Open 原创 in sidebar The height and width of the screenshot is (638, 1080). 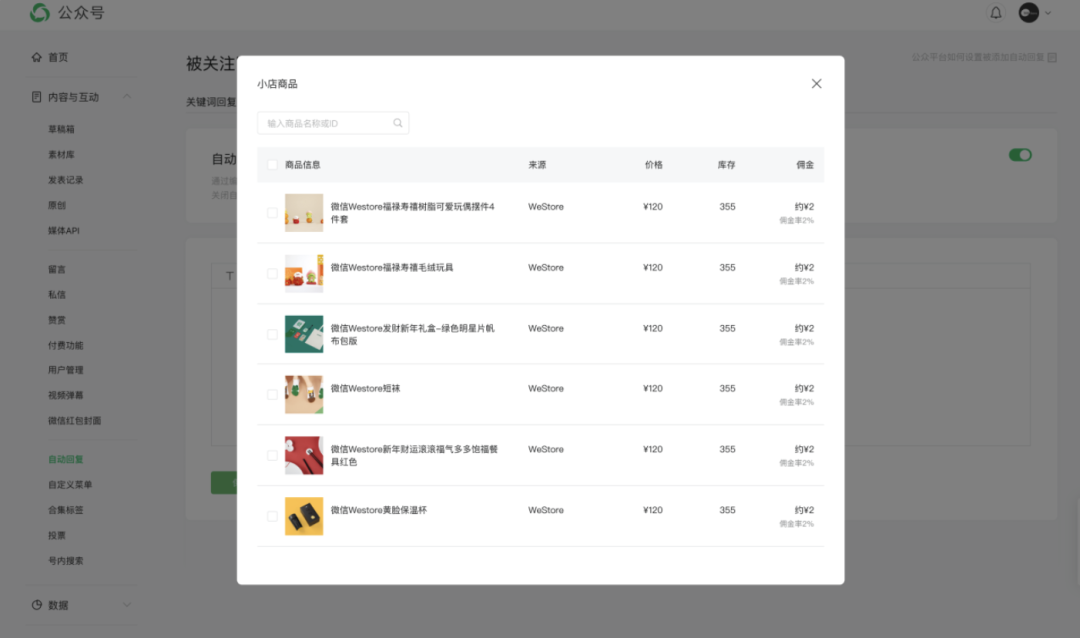click(56, 205)
